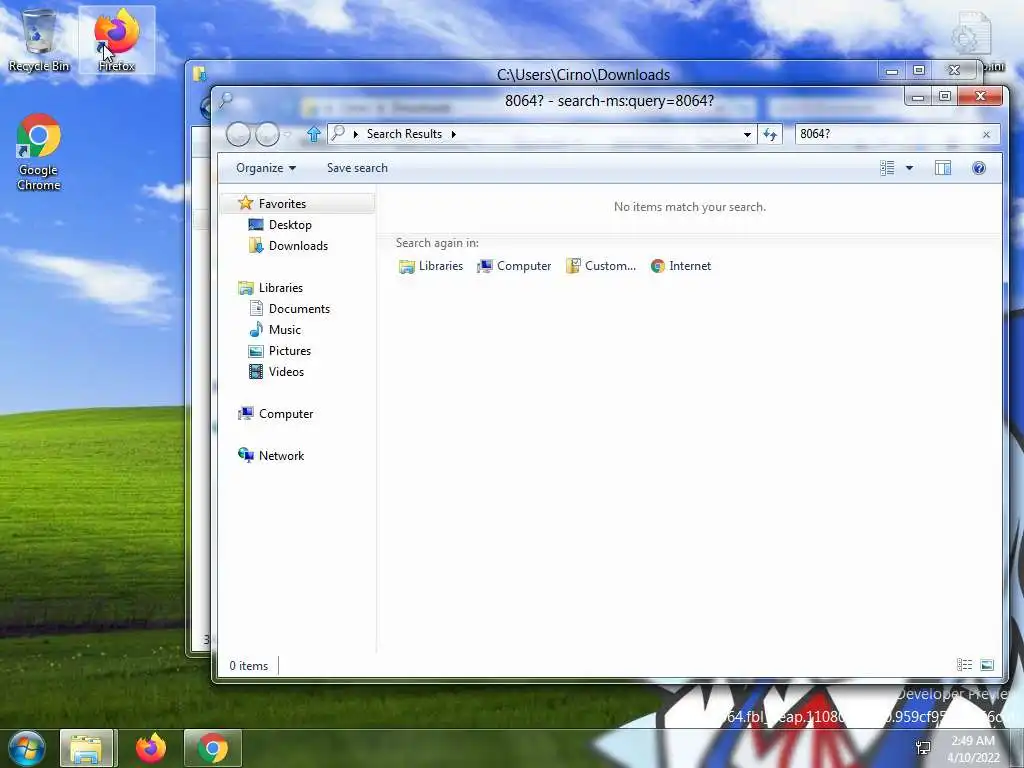Search again in Computer
This screenshot has width=1024, height=768.
(x=514, y=266)
